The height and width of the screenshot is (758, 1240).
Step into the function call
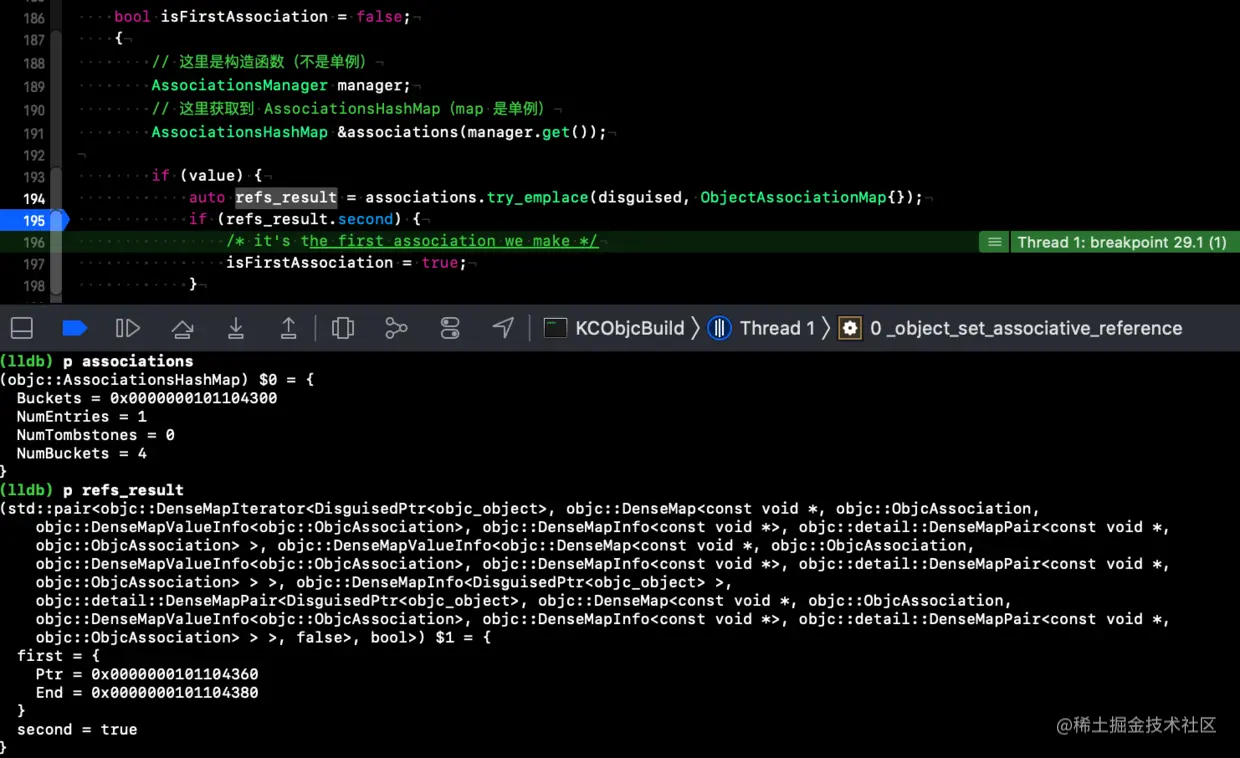point(236,328)
